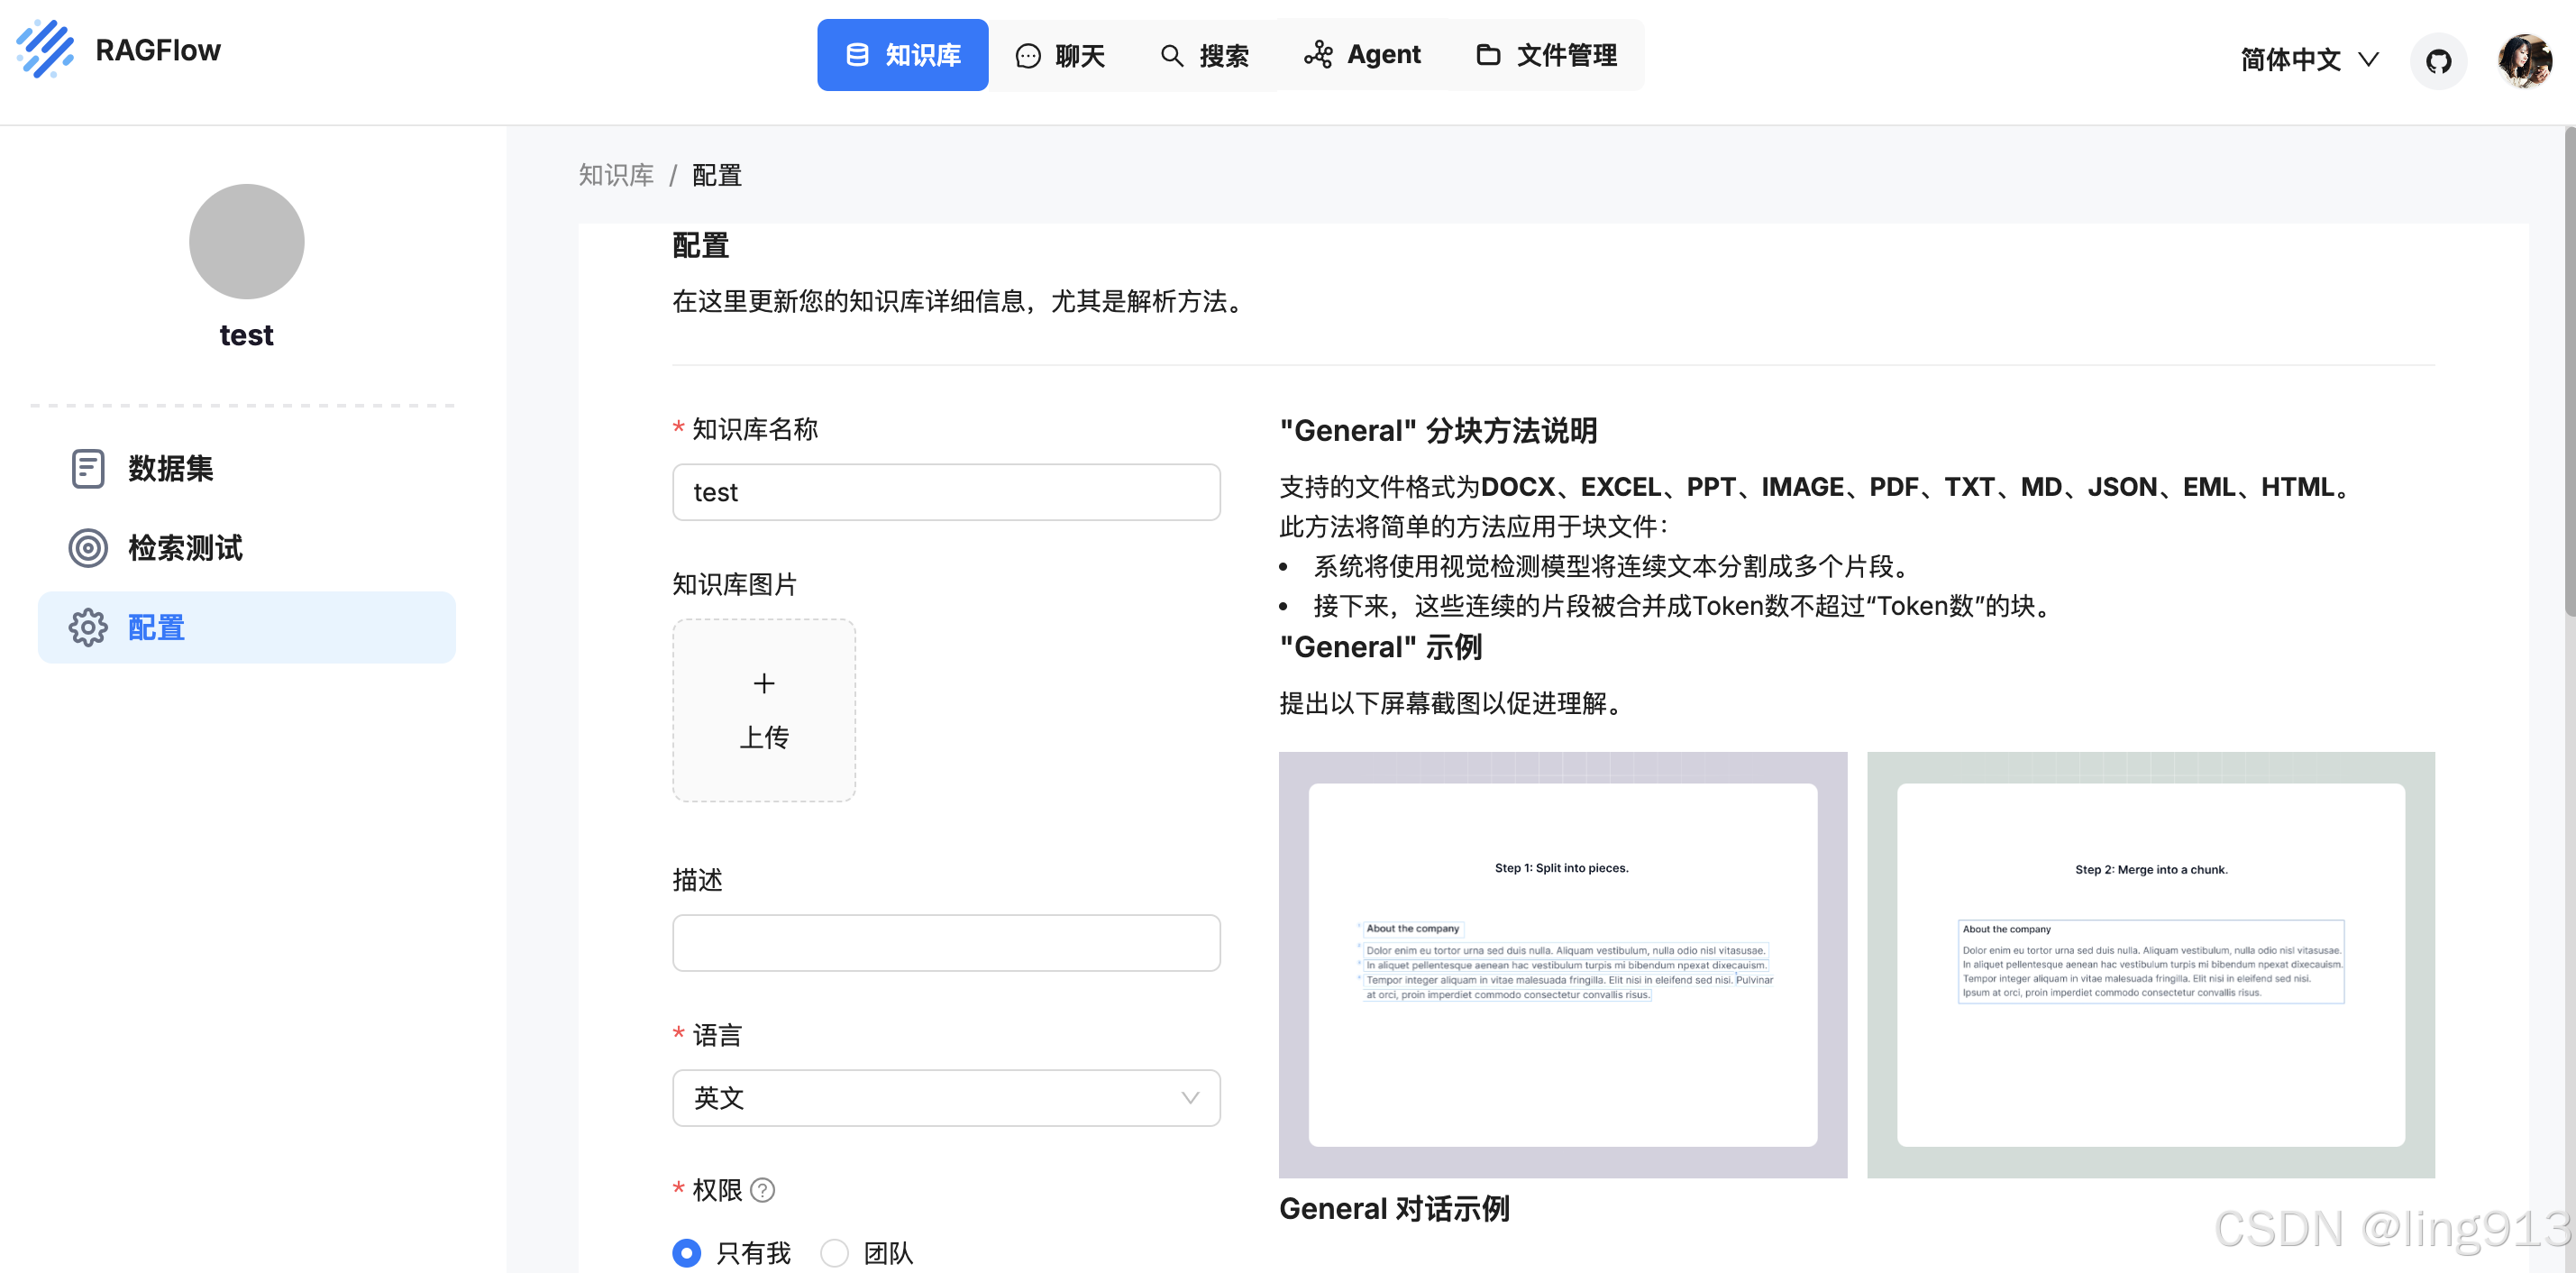The width and height of the screenshot is (2576, 1273).
Task: Click the 上传 image upload box
Action: tap(764, 710)
